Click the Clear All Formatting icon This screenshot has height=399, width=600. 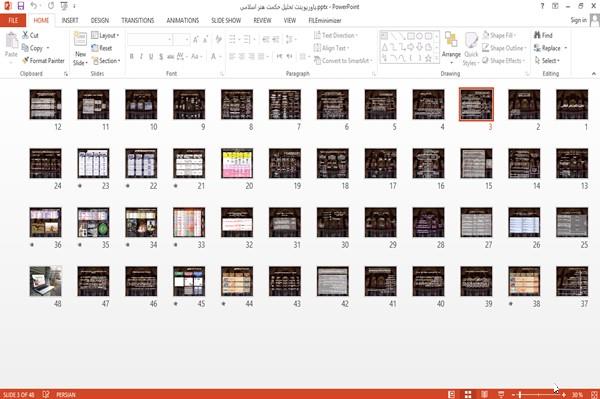pos(218,39)
